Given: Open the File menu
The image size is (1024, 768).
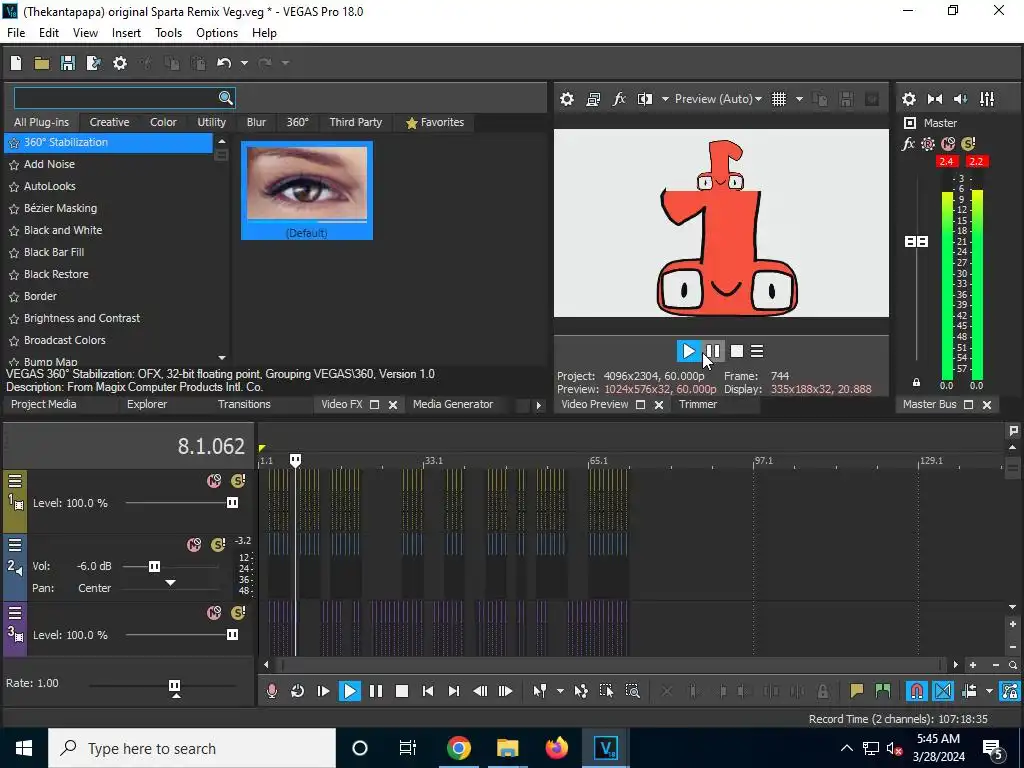Looking at the screenshot, I should tap(16, 33).
